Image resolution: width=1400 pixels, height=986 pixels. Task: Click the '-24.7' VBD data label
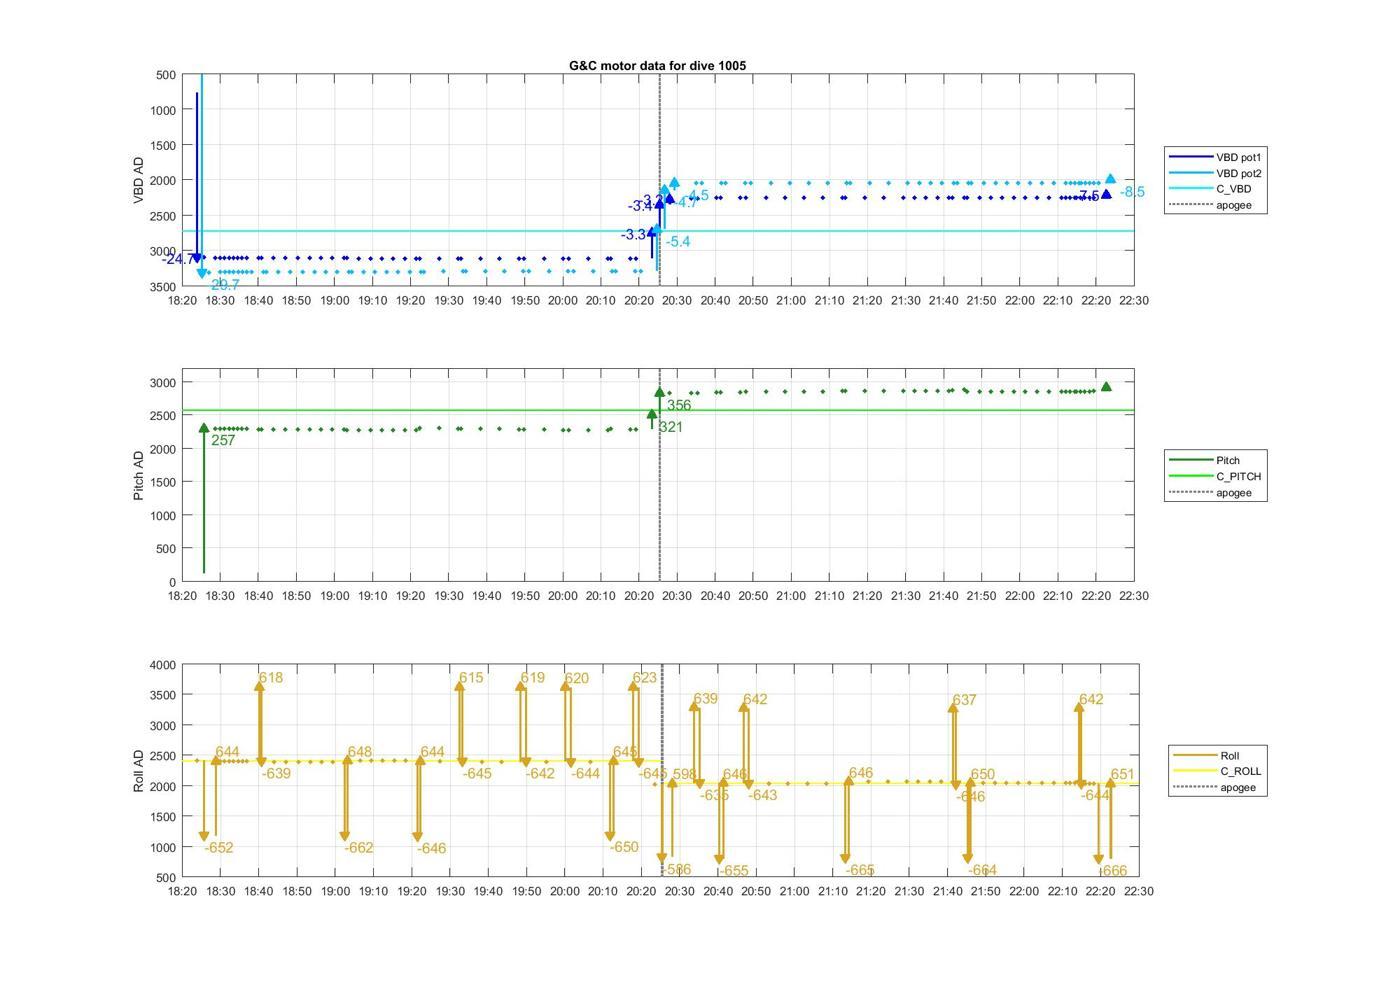pyautogui.click(x=179, y=259)
